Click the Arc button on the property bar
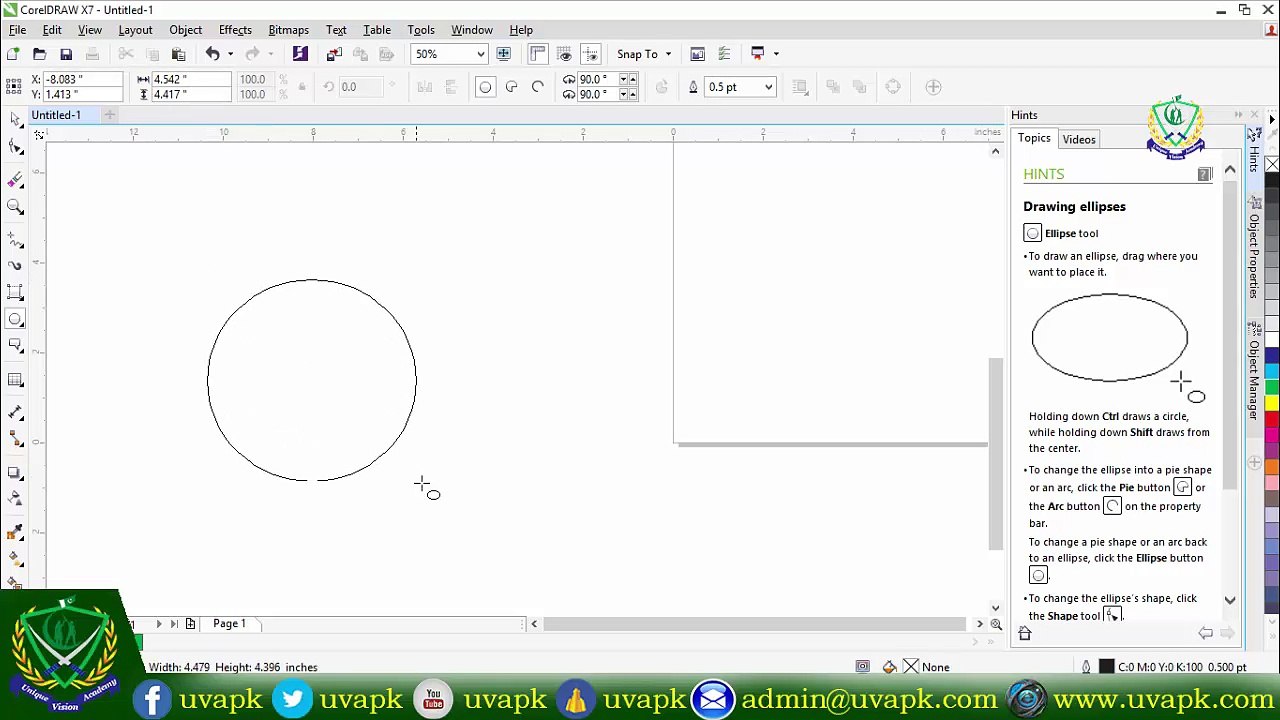The height and width of the screenshot is (720, 1280). point(537,87)
